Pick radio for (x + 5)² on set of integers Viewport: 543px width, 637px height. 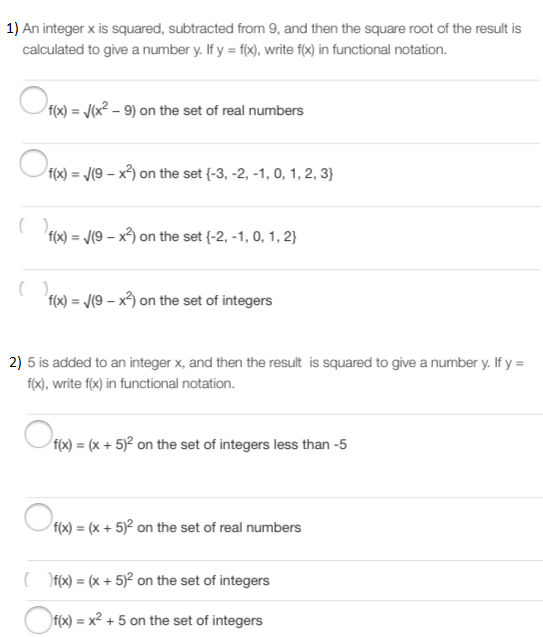(39, 580)
